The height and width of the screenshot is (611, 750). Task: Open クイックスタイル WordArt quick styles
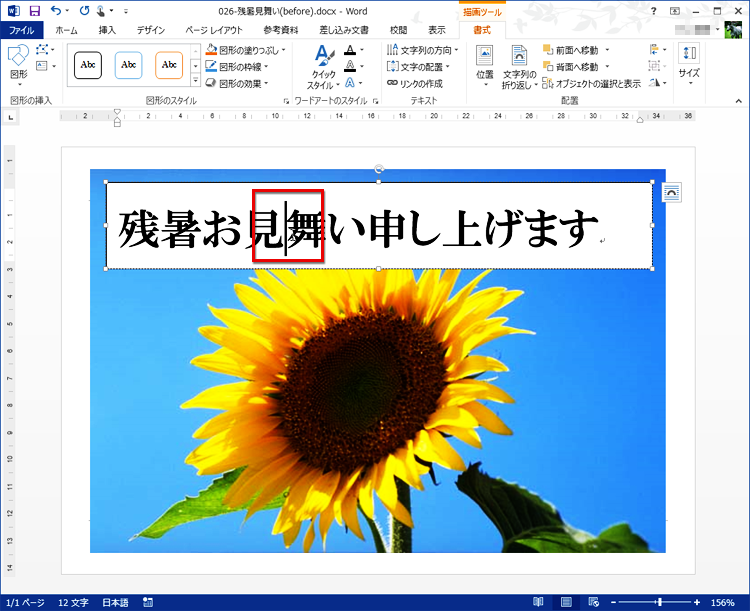[x=324, y=67]
